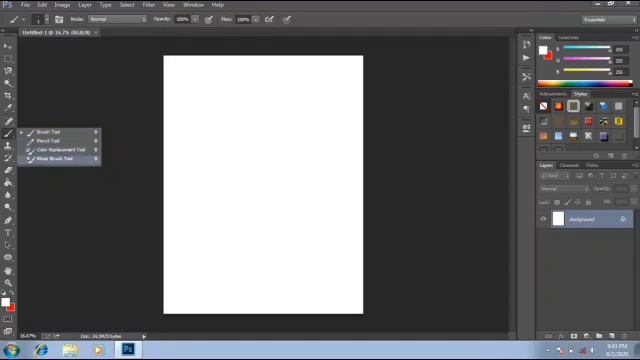Select the Hand tool

point(8,270)
